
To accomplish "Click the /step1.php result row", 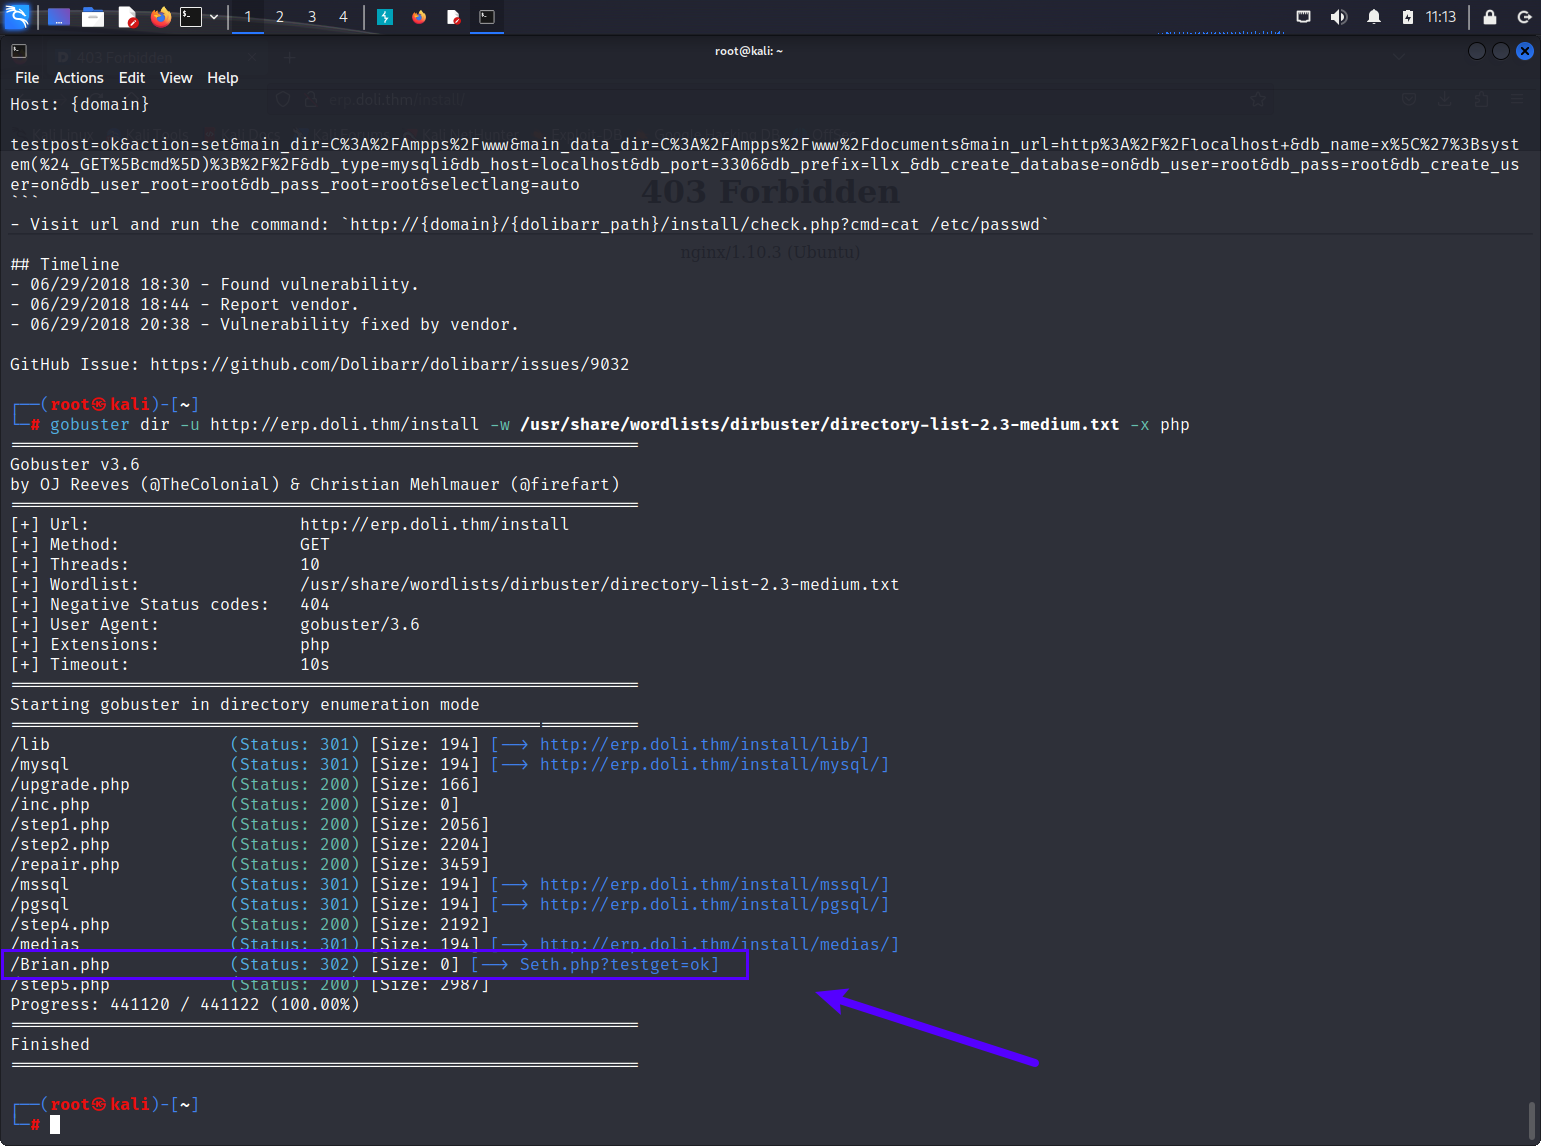I will [250, 824].
